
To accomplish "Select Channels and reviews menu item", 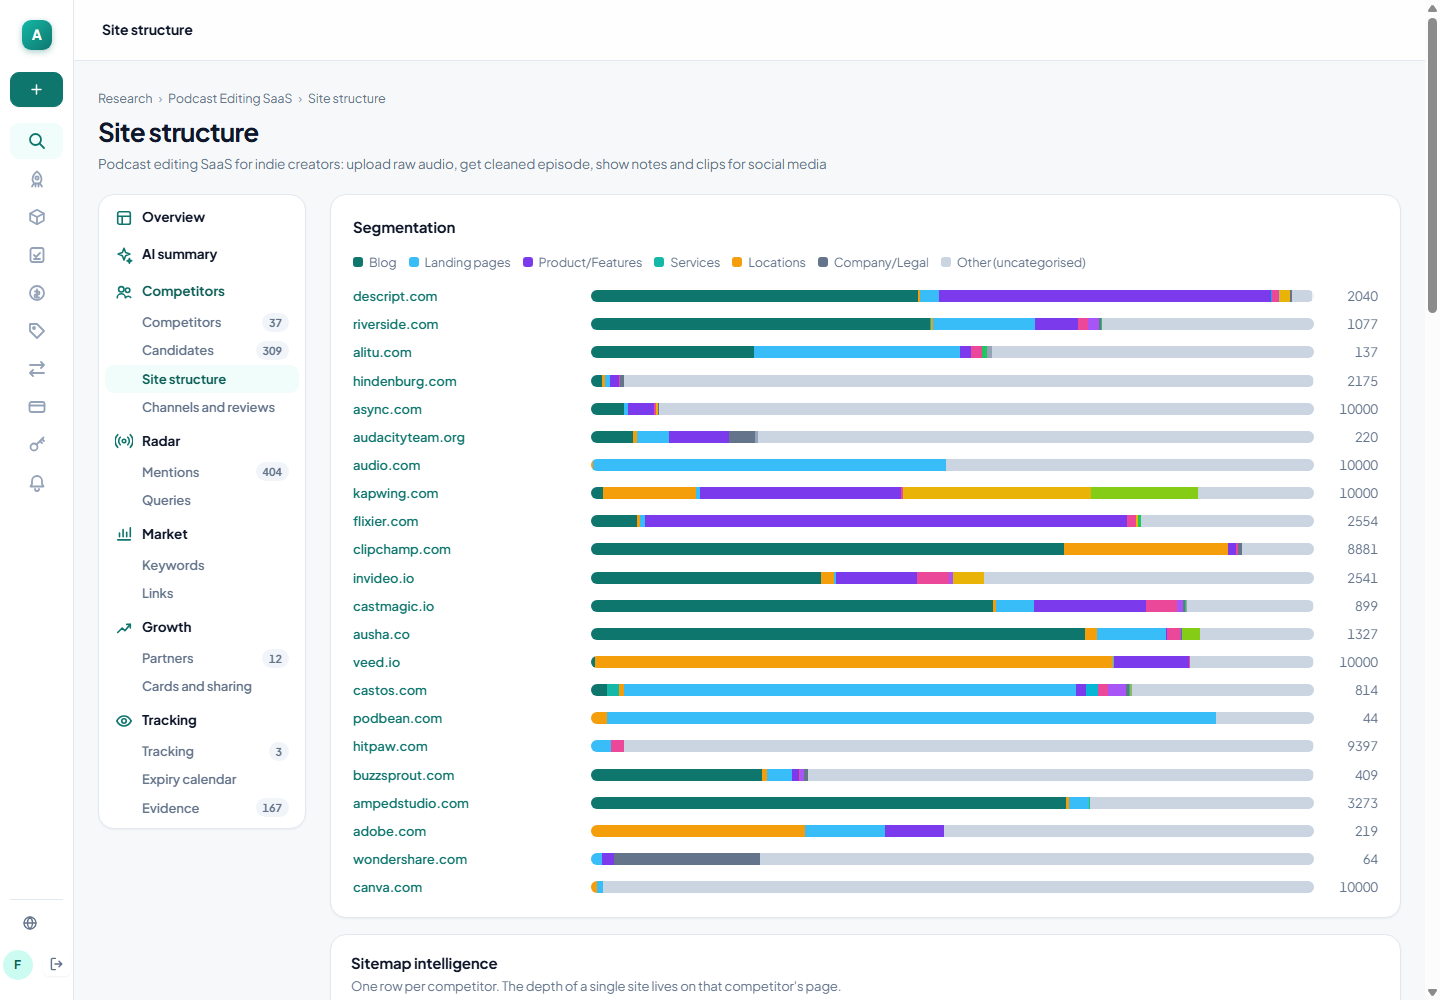I will click(x=202, y=407).
